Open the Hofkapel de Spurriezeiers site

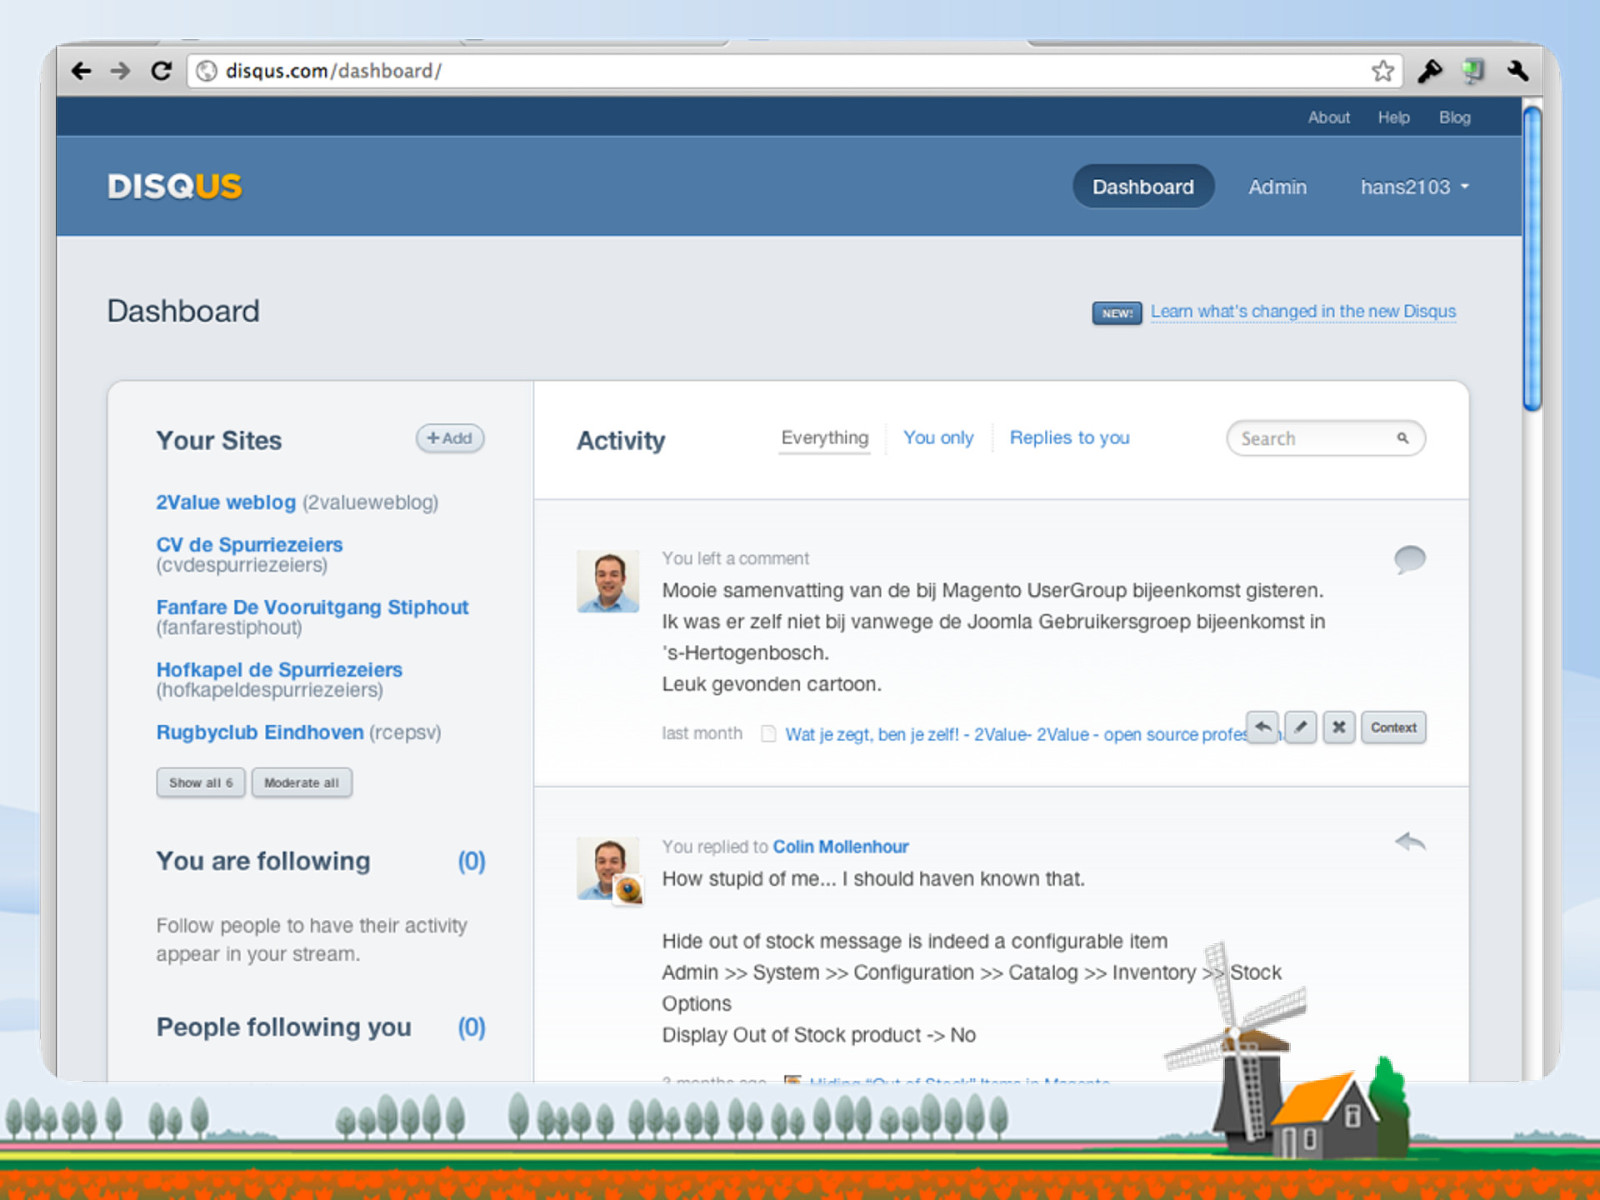(x=279, y=670)
